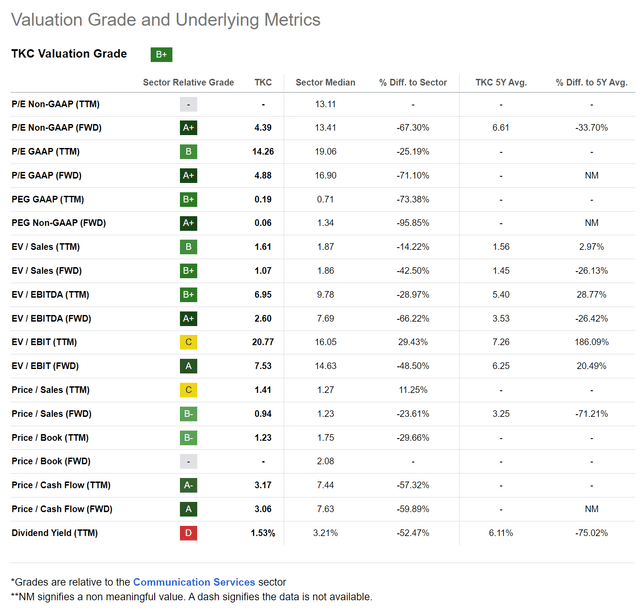Viewport: 640px width, 614px height.
Task: Click the % Diff. to 5Y Avg. column header
Action: point(591,82)
